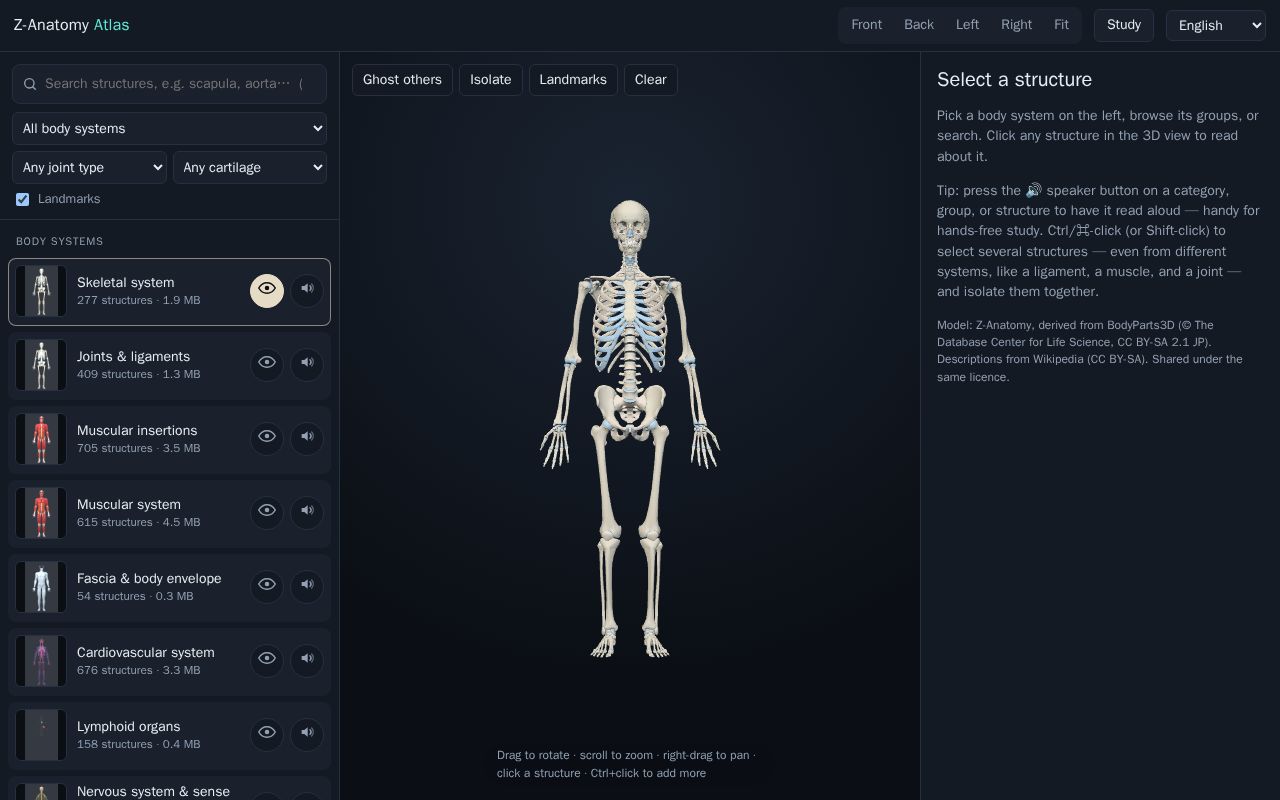Play audio for Muscular insertions
Image resolution: width=1280 pixels, height=800 pixels.
point(307,437)
